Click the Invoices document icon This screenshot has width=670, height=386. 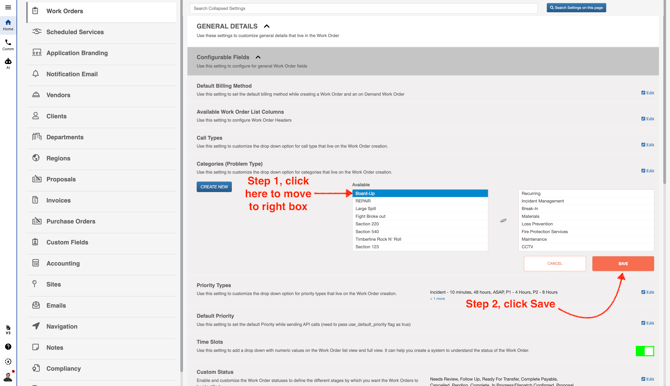[x=35, y=200]
